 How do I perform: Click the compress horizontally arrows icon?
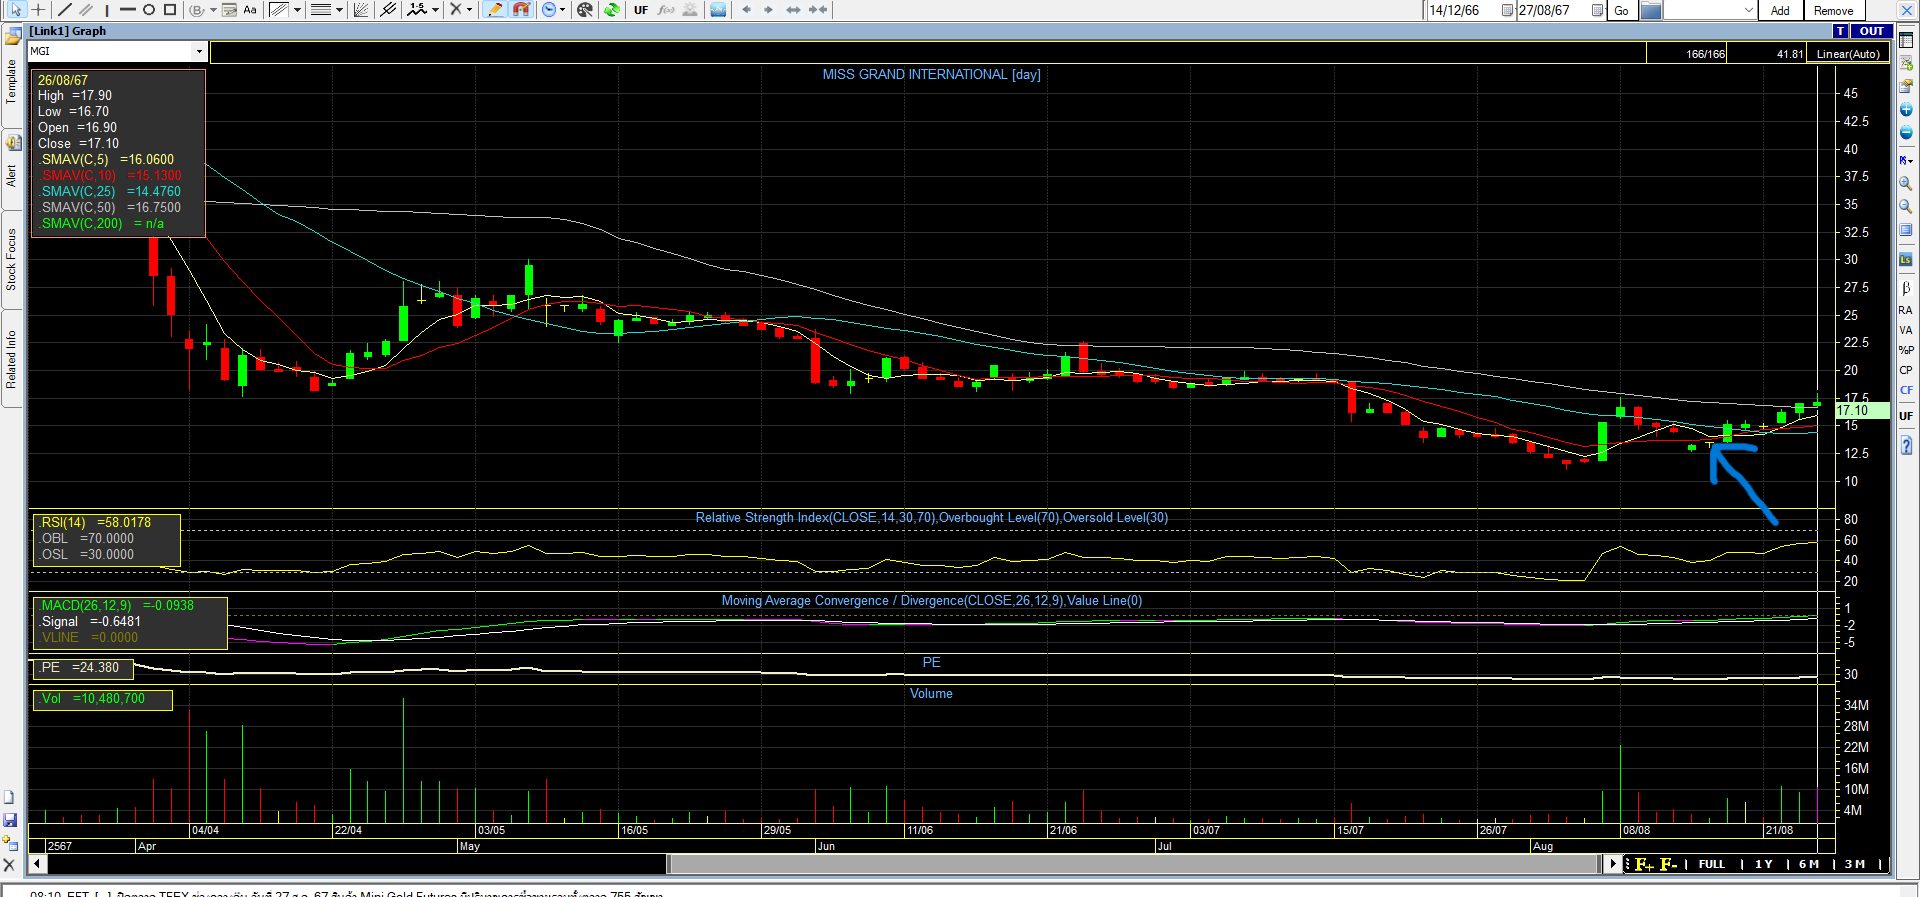[x=818, y=10]
